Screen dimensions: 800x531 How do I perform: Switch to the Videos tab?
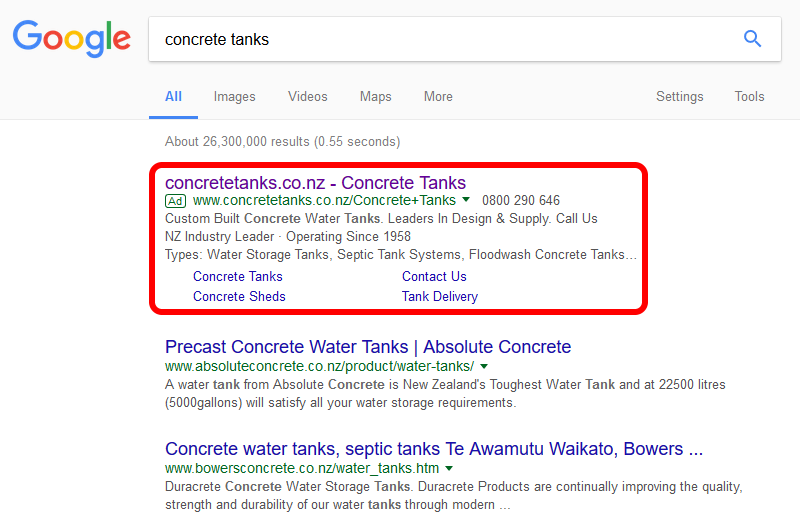(307, 97)
